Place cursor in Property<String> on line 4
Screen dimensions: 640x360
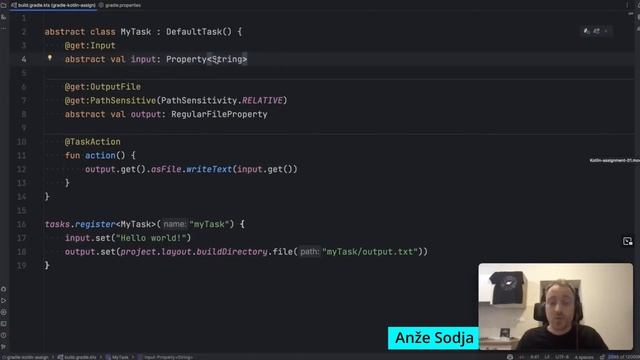[x=207, y=59]
